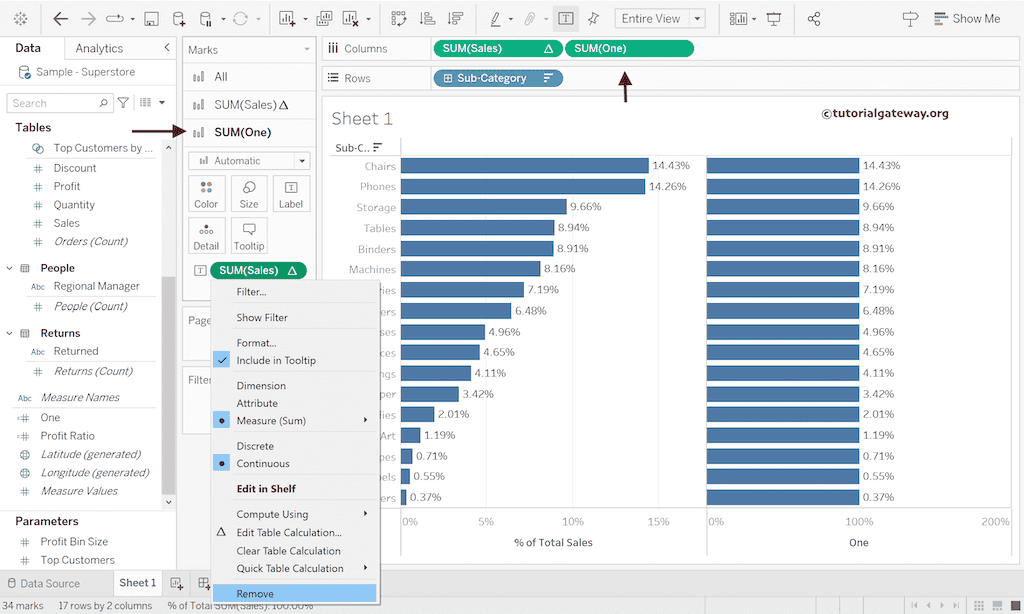Image resolution: width=1024 pixels, height=614 pixels.
Task: Click the Swap Rows and Columns icon
Action: coord(399,19)
